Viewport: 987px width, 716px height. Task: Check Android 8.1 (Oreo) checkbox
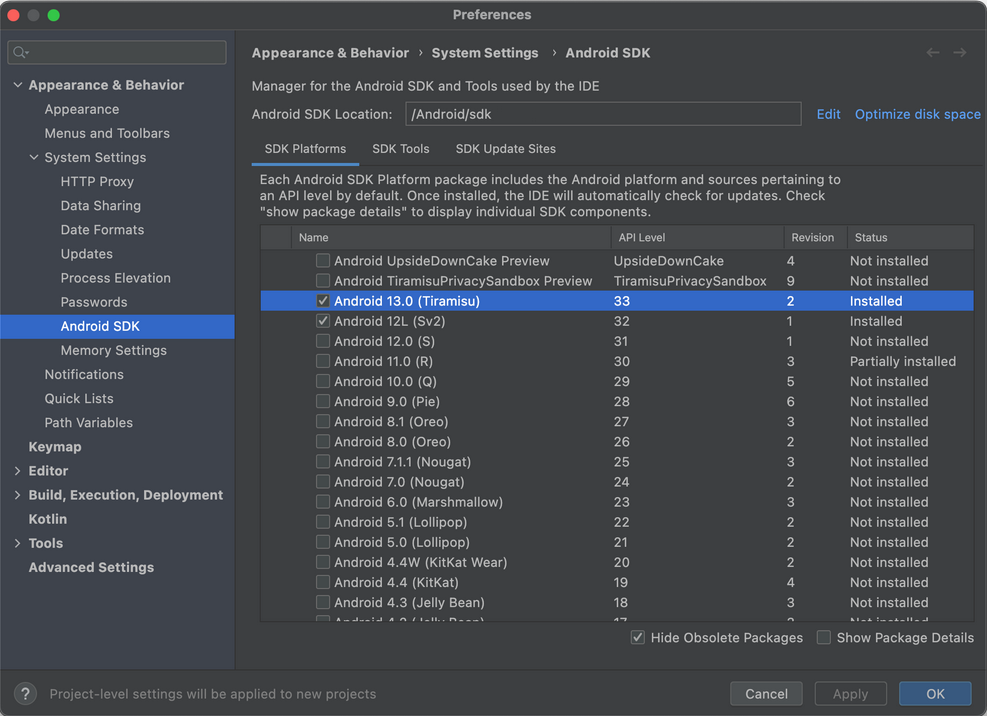(323, 422)
